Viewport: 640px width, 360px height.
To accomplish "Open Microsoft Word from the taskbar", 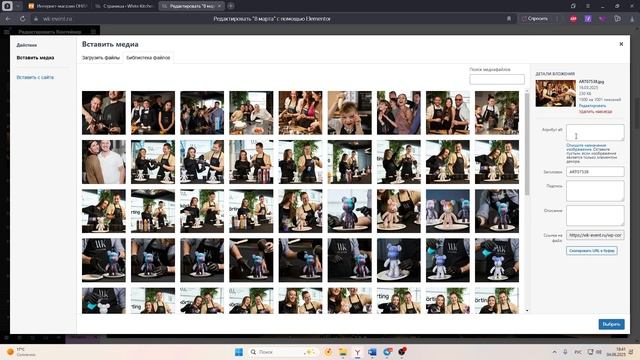I will coord(372,352).
